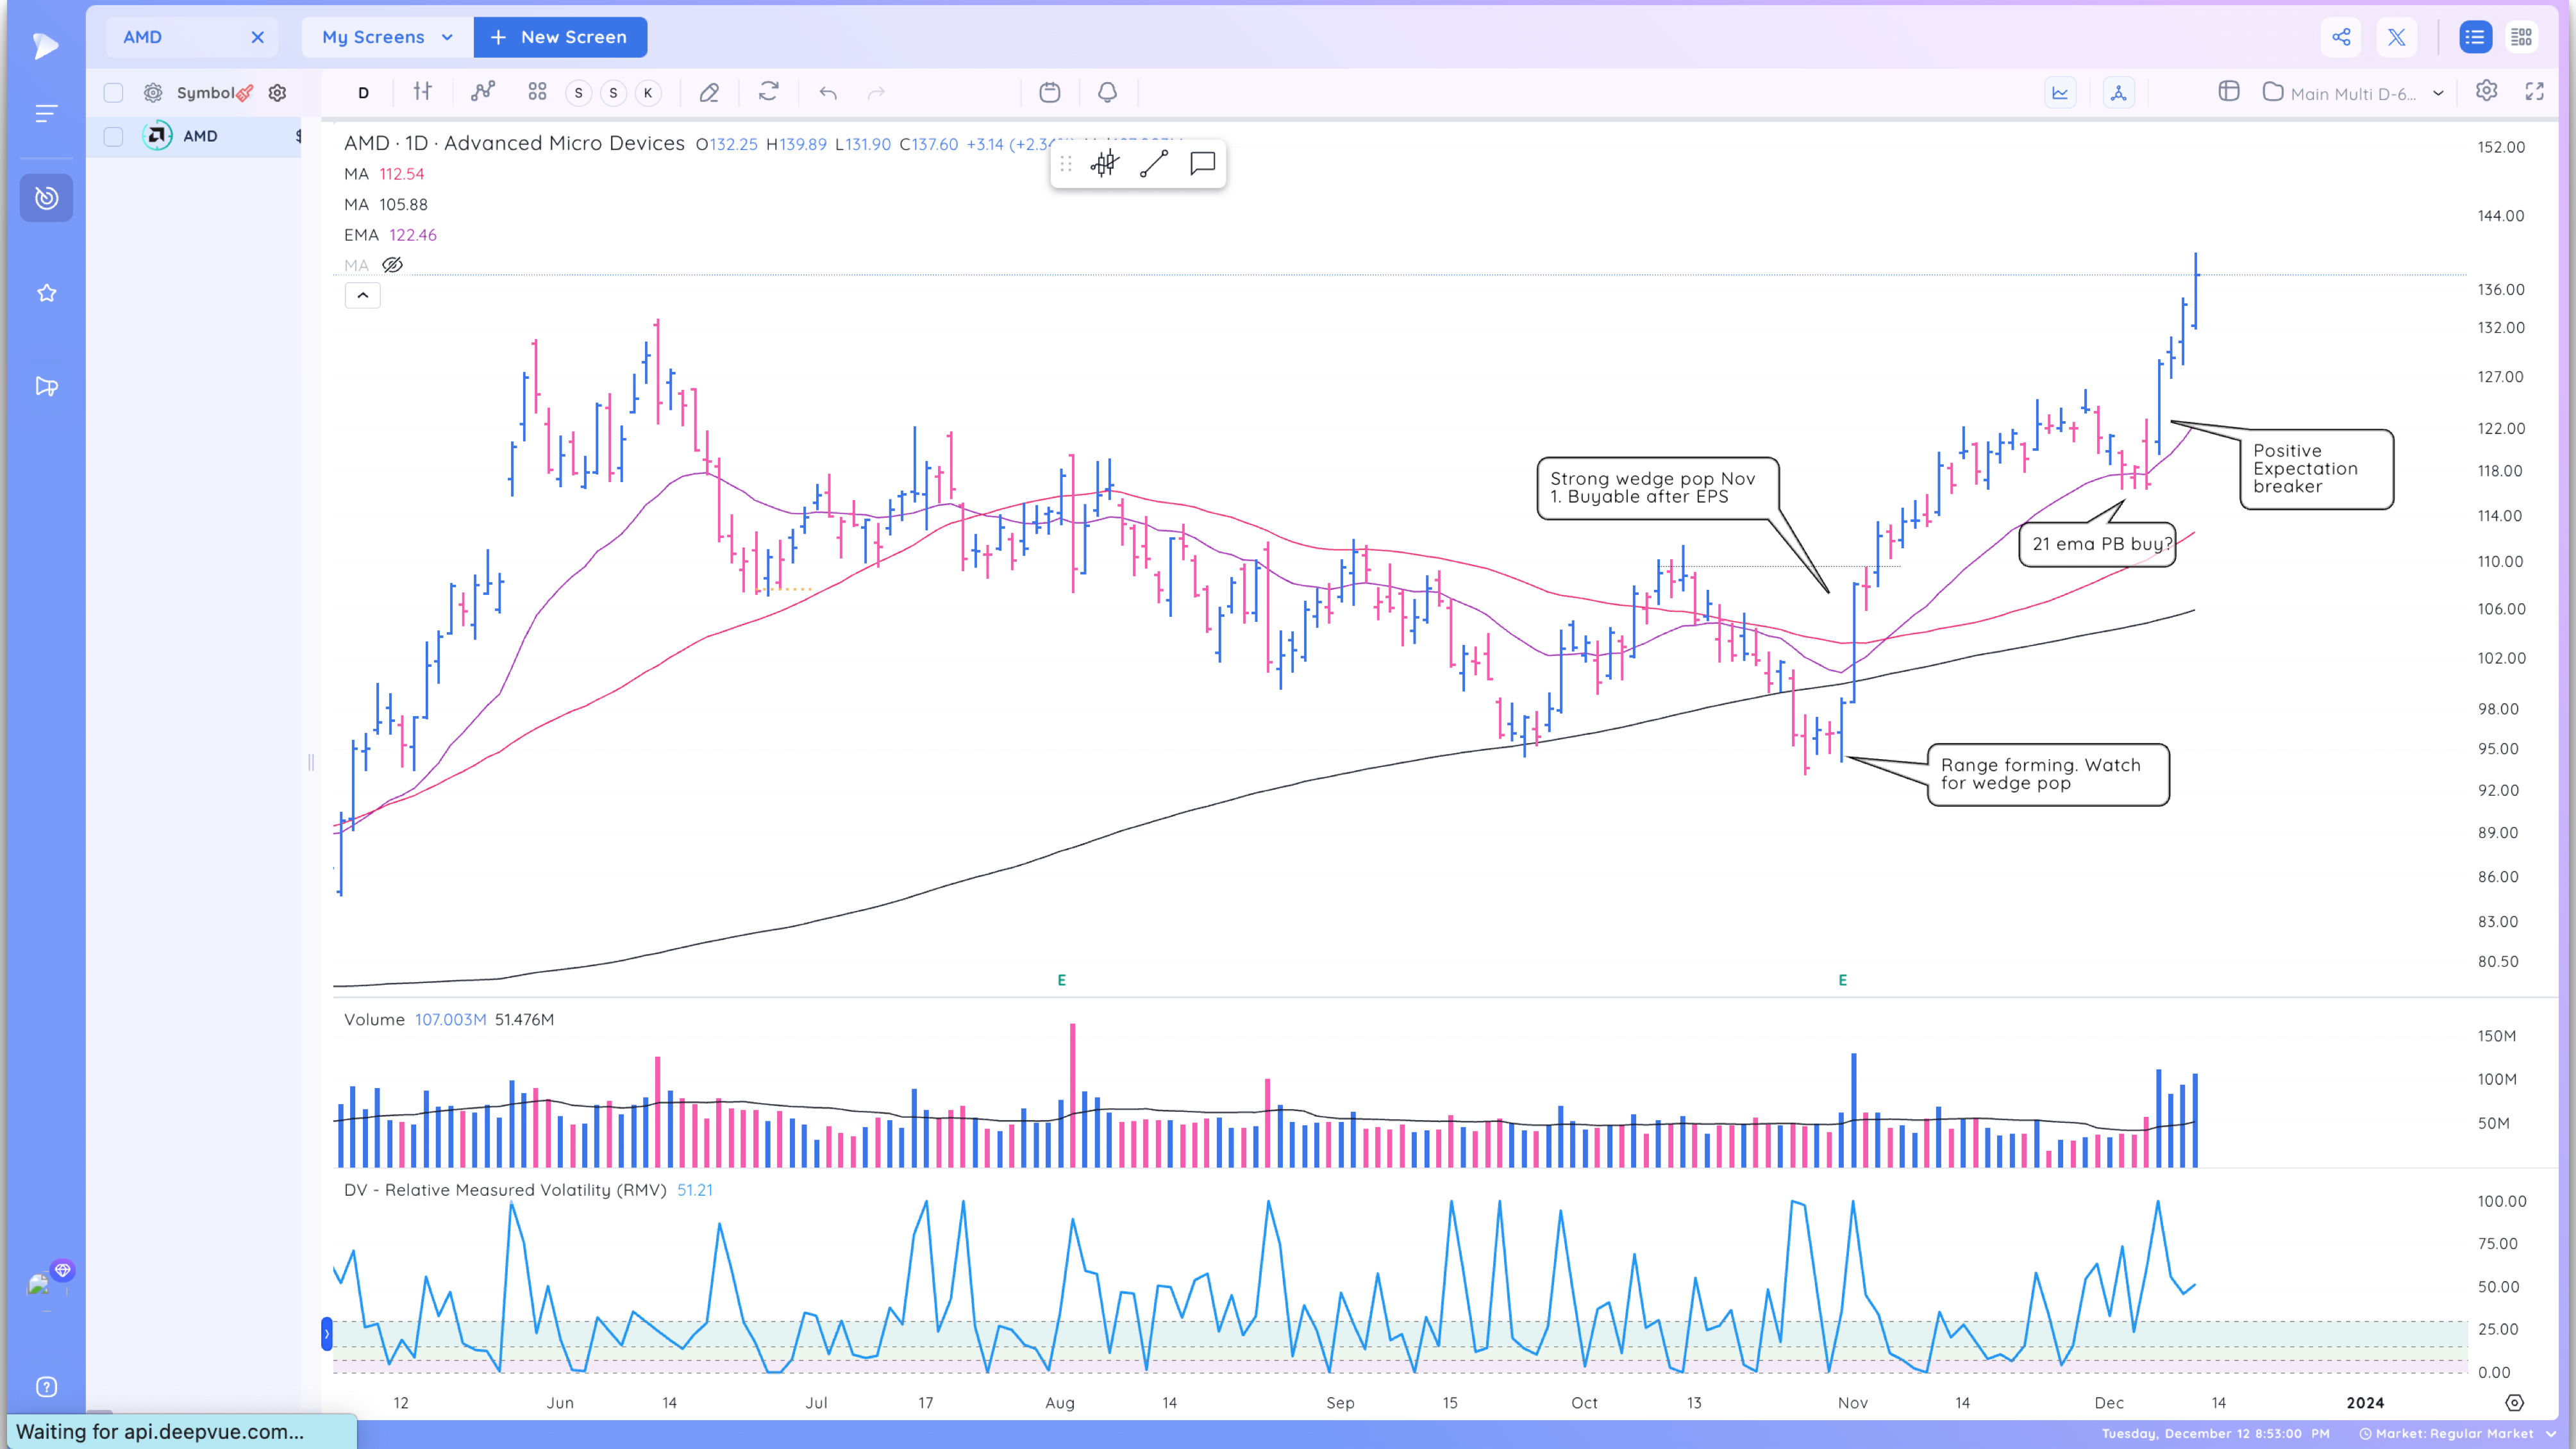Click the share icon at top right

(x=2341, y=37)
